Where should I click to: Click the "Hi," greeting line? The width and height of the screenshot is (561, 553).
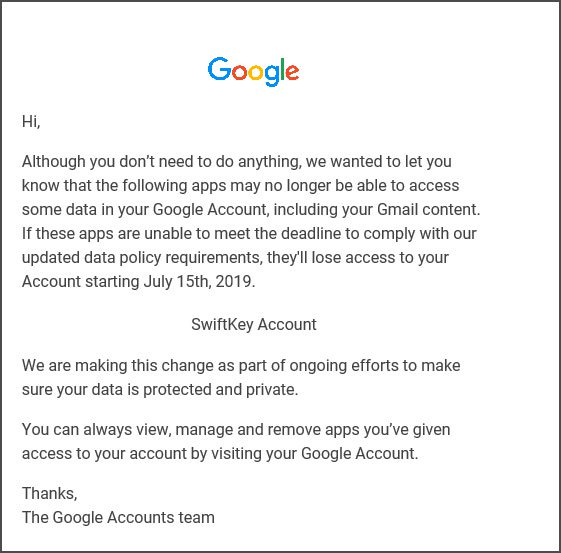31,121
